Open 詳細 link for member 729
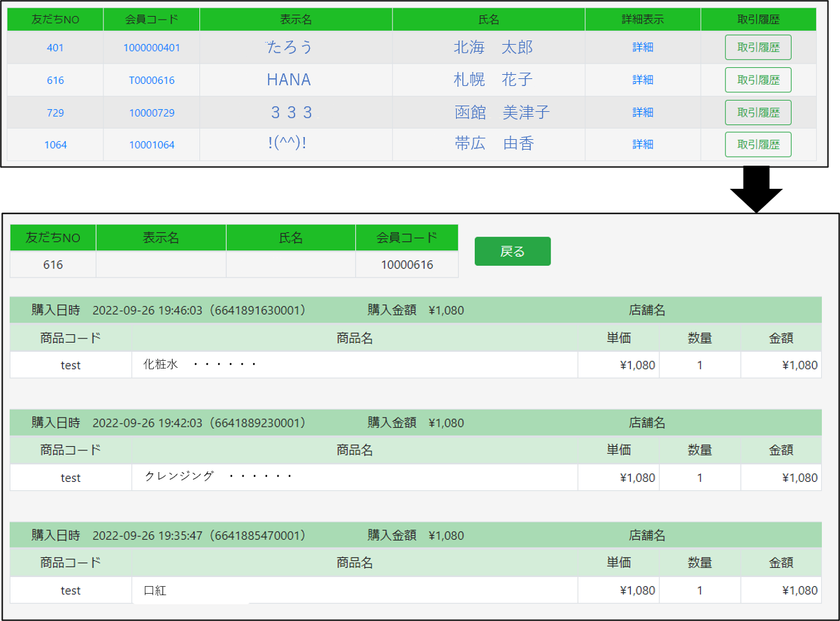Screen dimensions: 840x621 pos(642,113)
